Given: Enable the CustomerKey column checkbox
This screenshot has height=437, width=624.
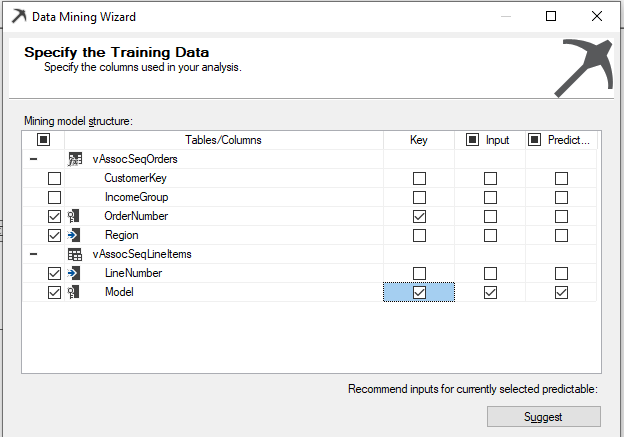Looking at the screenshot, I should tap(54, 178).
